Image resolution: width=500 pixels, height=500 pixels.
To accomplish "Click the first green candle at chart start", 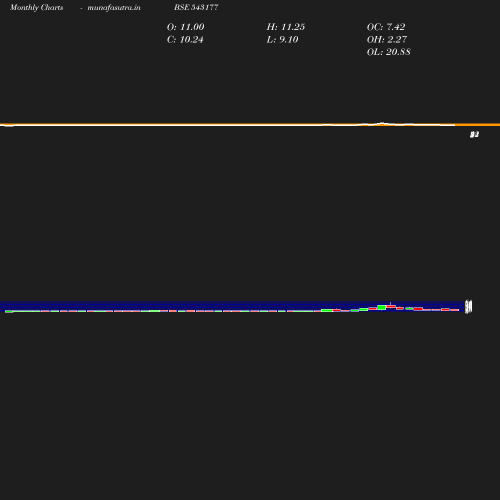I will (x=9, y=312).
